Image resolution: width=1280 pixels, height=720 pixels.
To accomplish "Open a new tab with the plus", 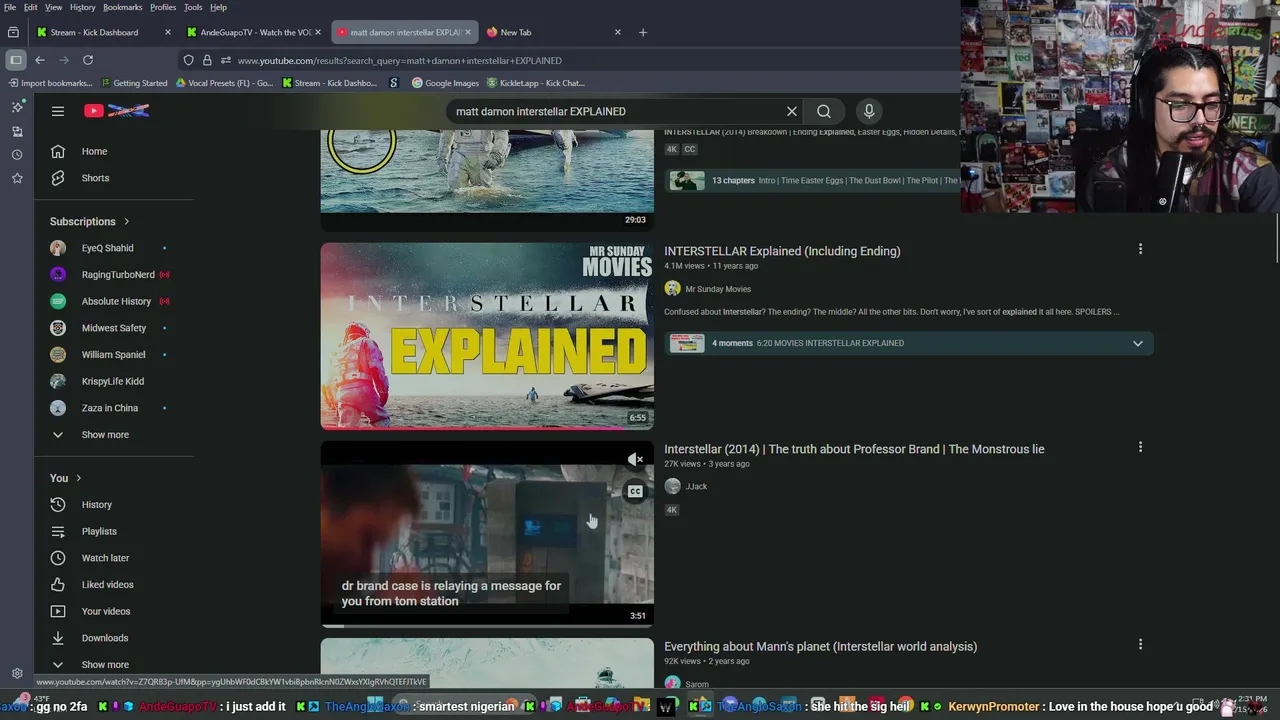I will point(643,32).
